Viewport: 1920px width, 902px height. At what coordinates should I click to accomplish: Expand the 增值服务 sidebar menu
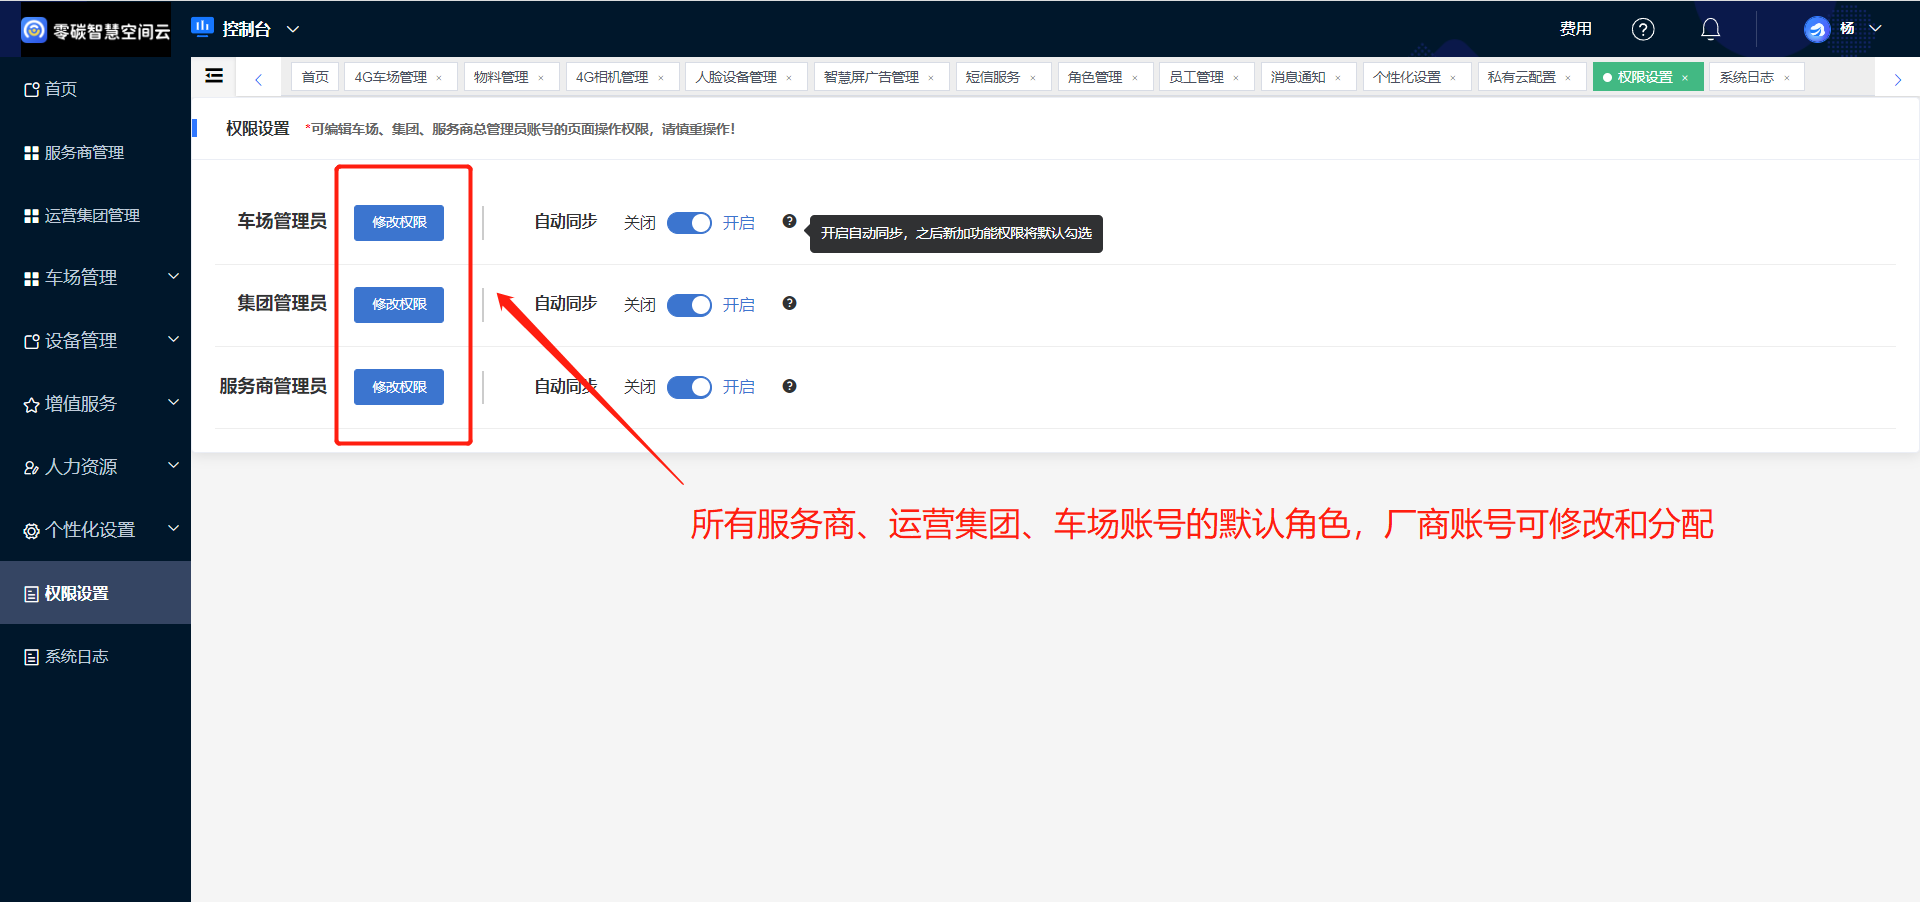(x=95, y=403)
